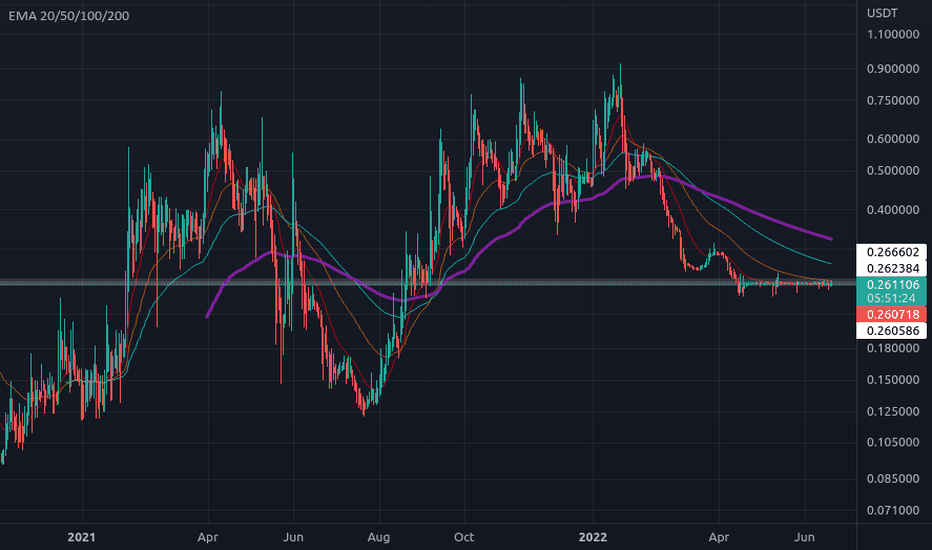The height and width of the screenshot is (550, 932).
Task: Click the 0.400000 price axis tick
Action: click(893, 210)
